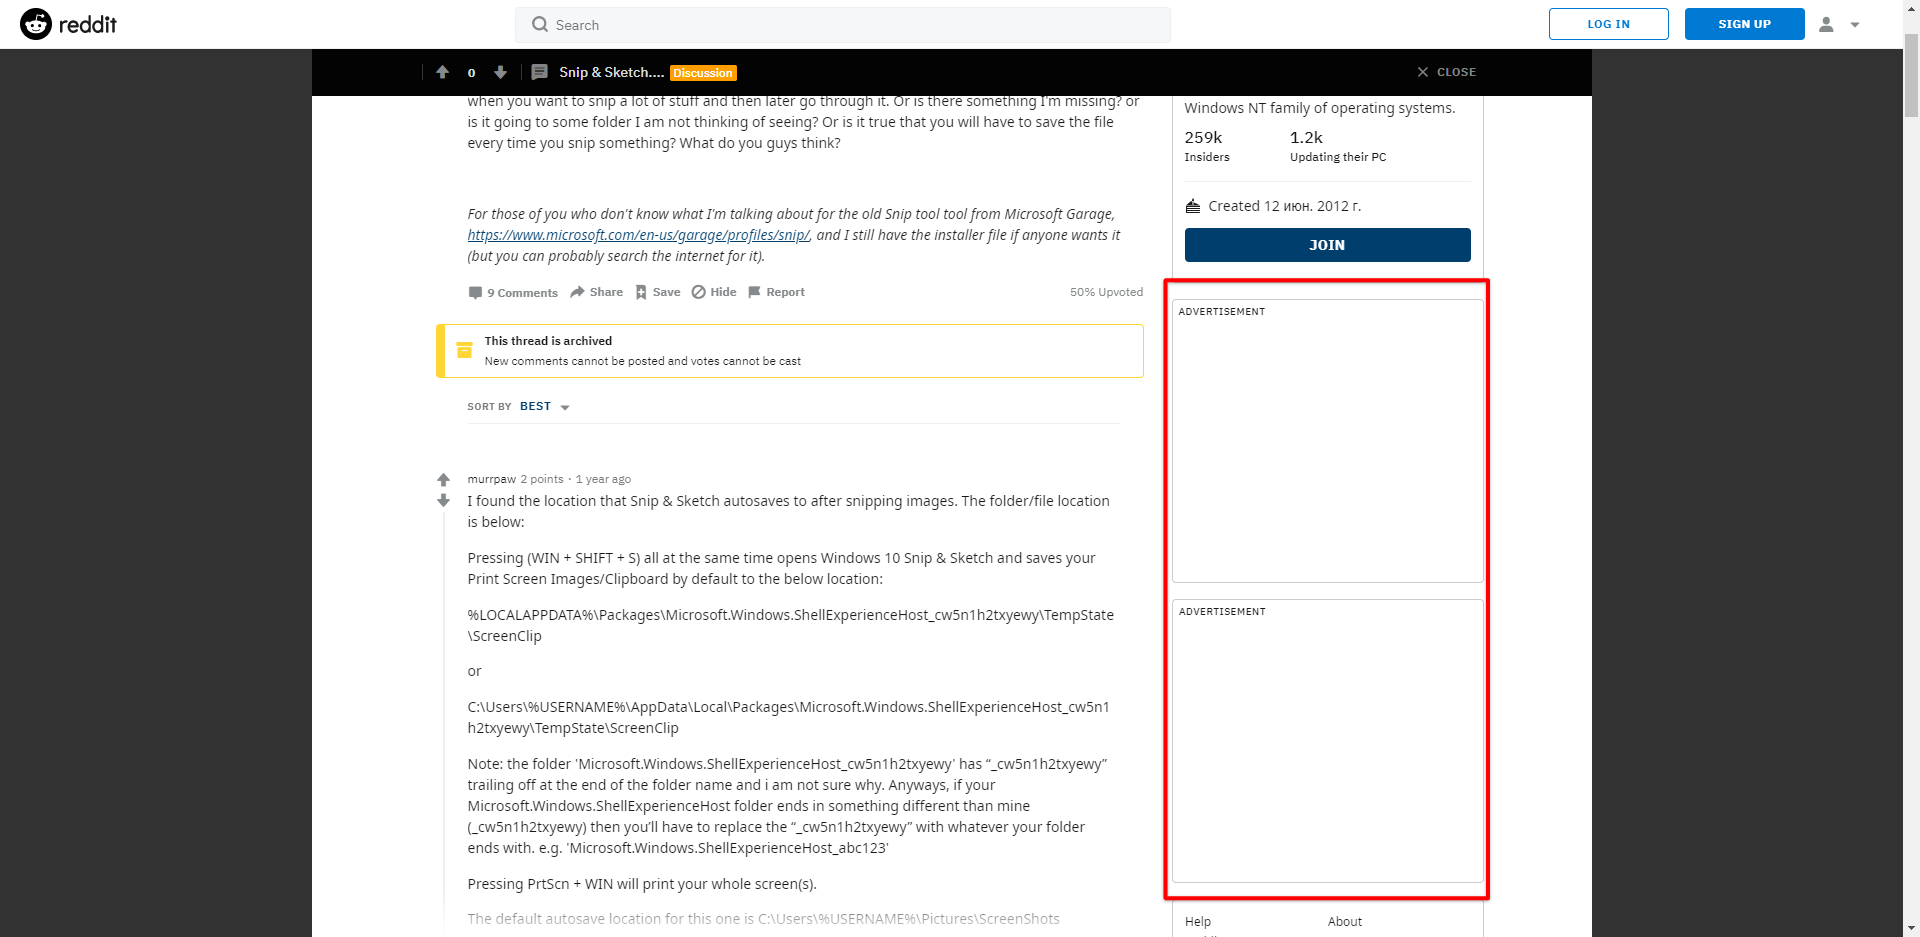Viewport: 1920px width, 937px height.
Task: Downvote murrpaw's comment
Action: 443,500
